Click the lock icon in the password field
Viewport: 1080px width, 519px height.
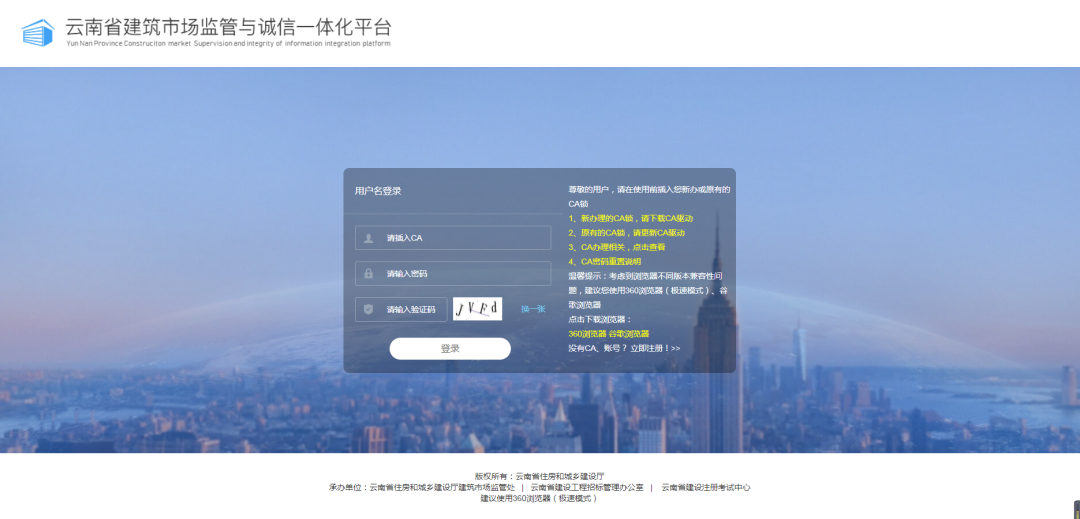(x=368, y=273)
